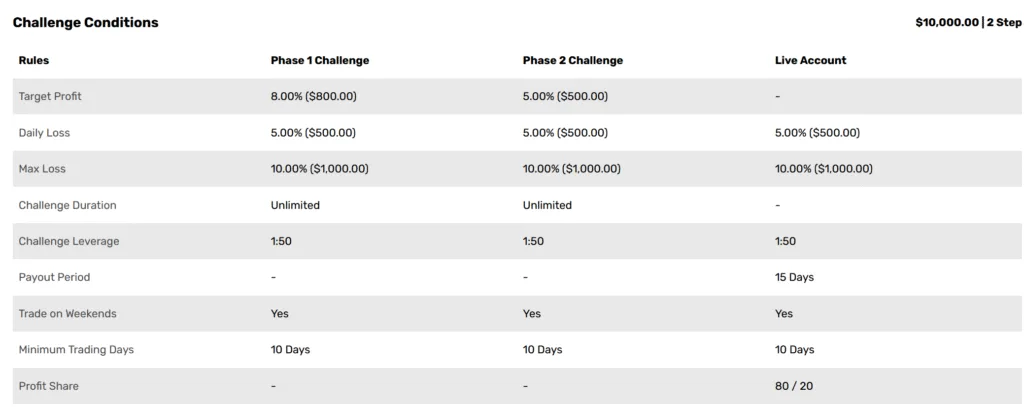Select the 80 / 20 profit share value
This screenshot has width=1024, height=407.
pos(794,386)
